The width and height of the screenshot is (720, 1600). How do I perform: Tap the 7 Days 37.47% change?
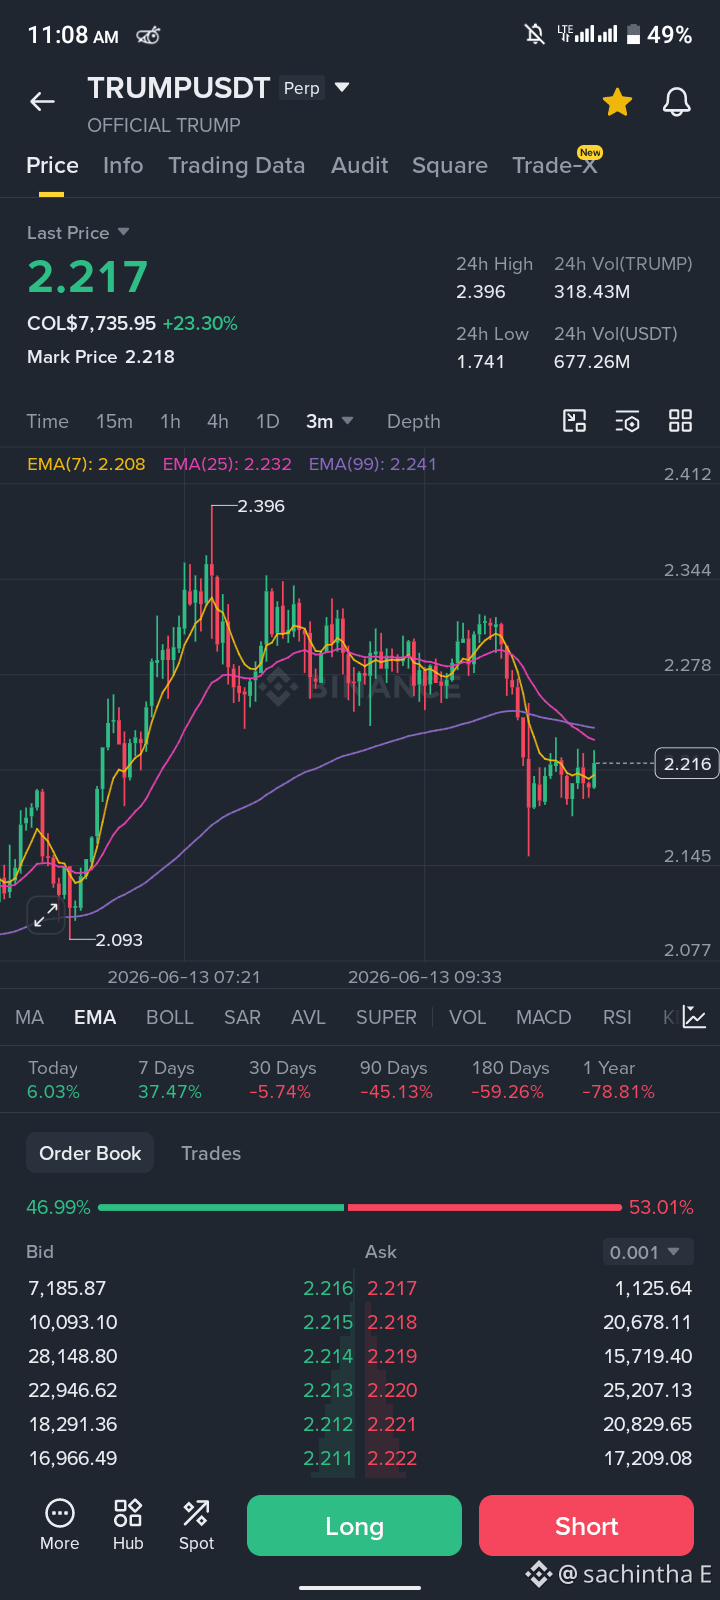[x=170, y=1080]
